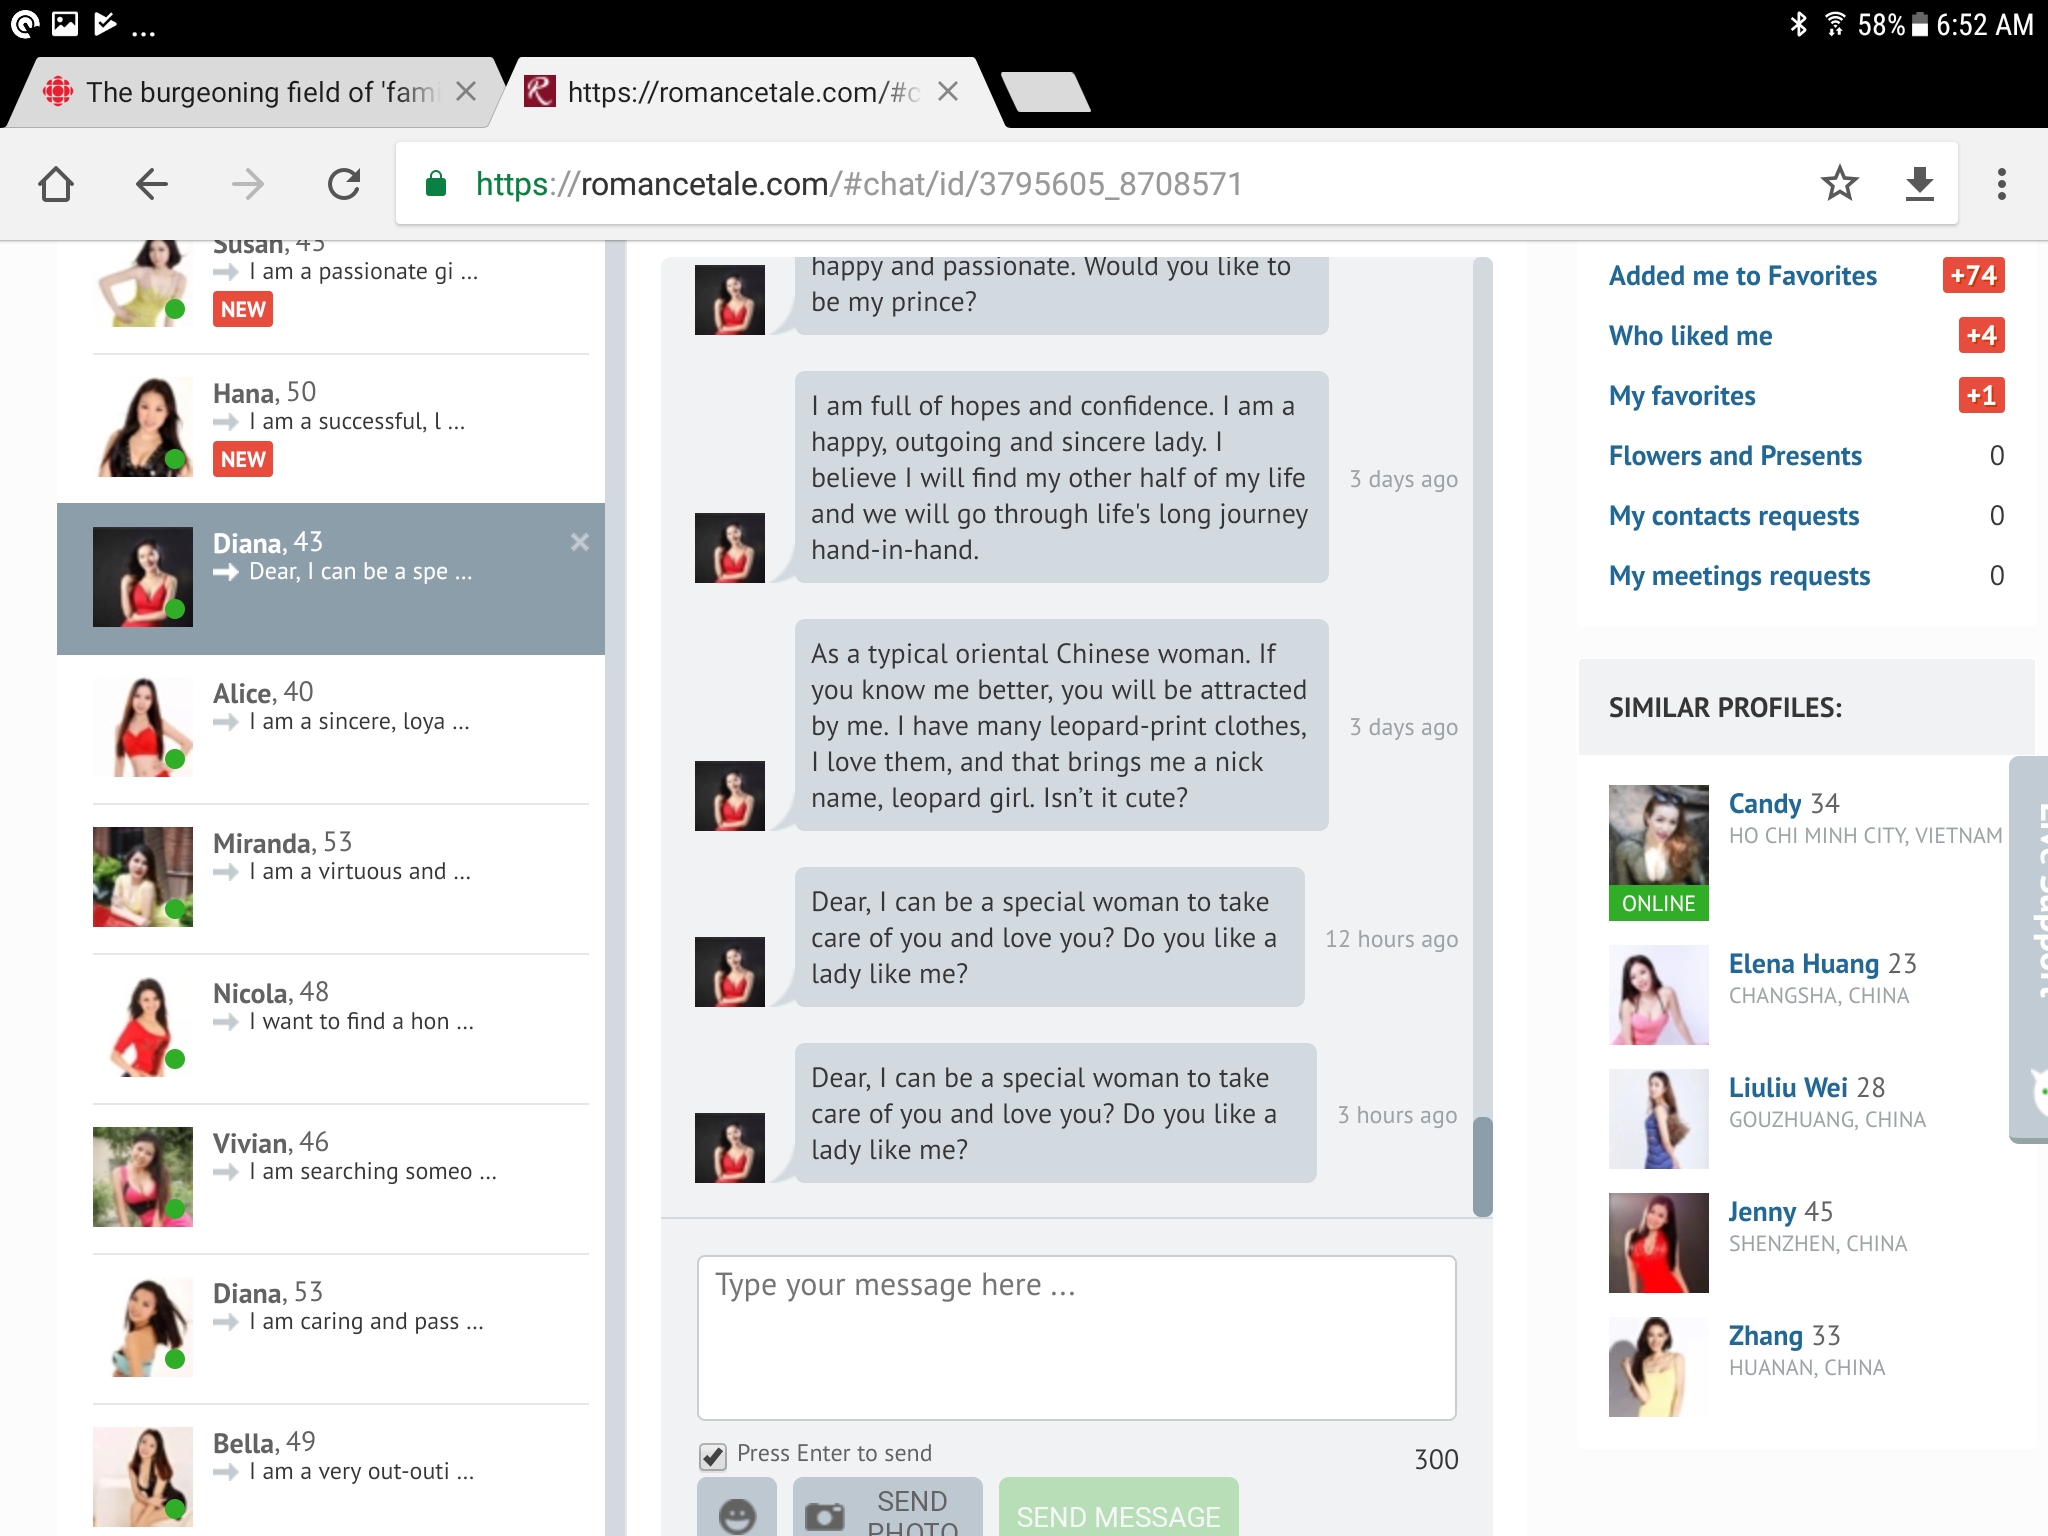Click the +1 My favorites badge
The width and height of the screenshot is (2048, 1536).
[1981, 395]
